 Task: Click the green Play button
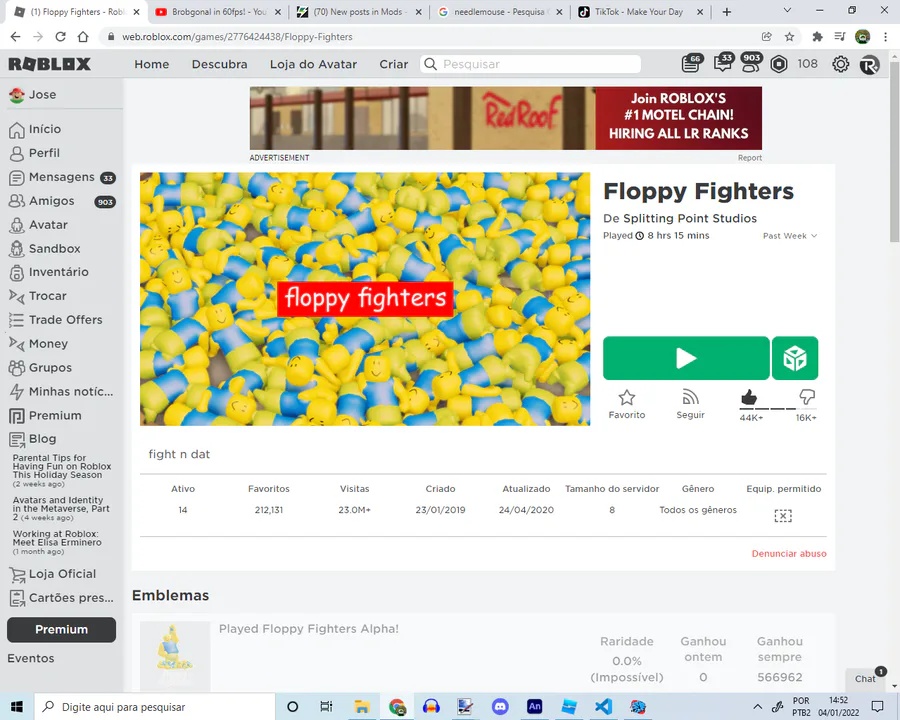tap(686, 358)
